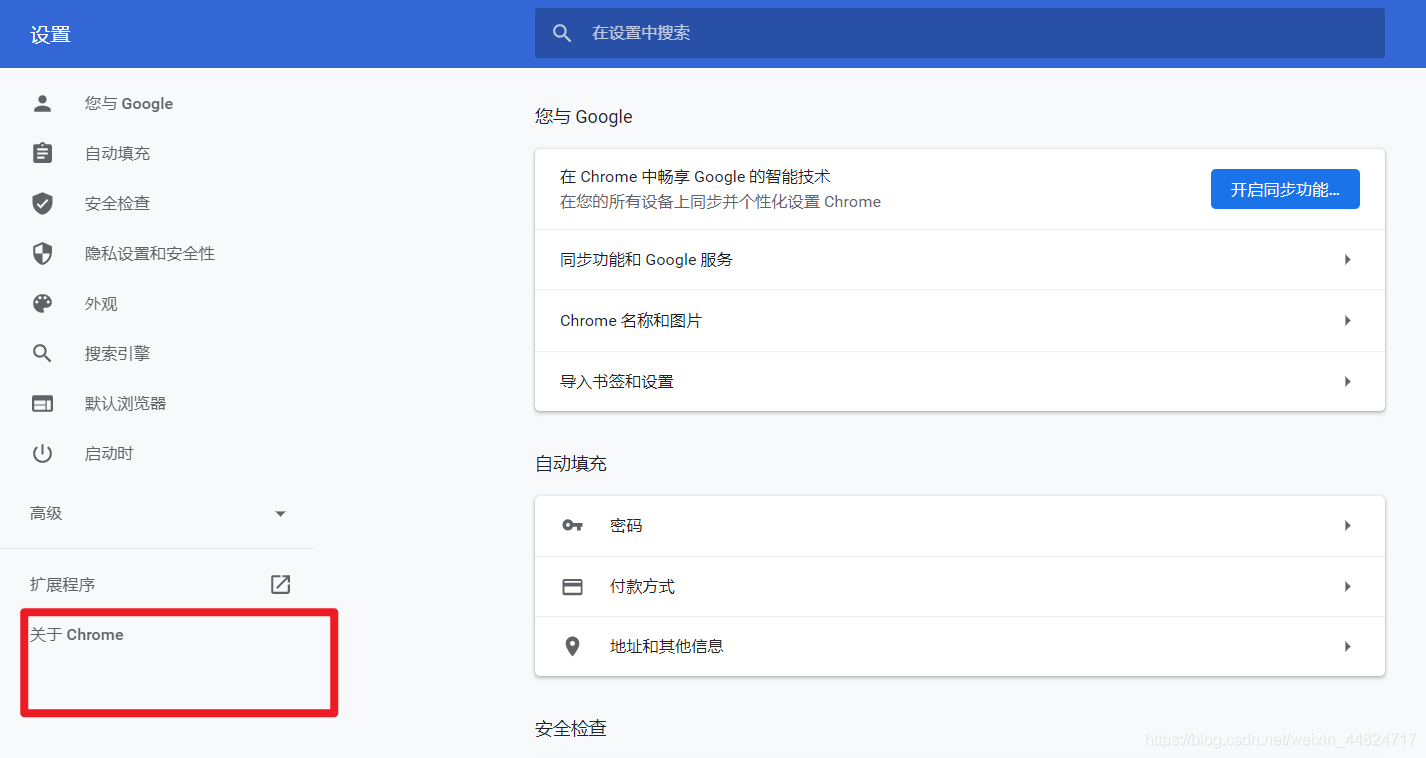1426x758 pixels.
Task: Open the 密码 settings row
Action: click(960, 525)
